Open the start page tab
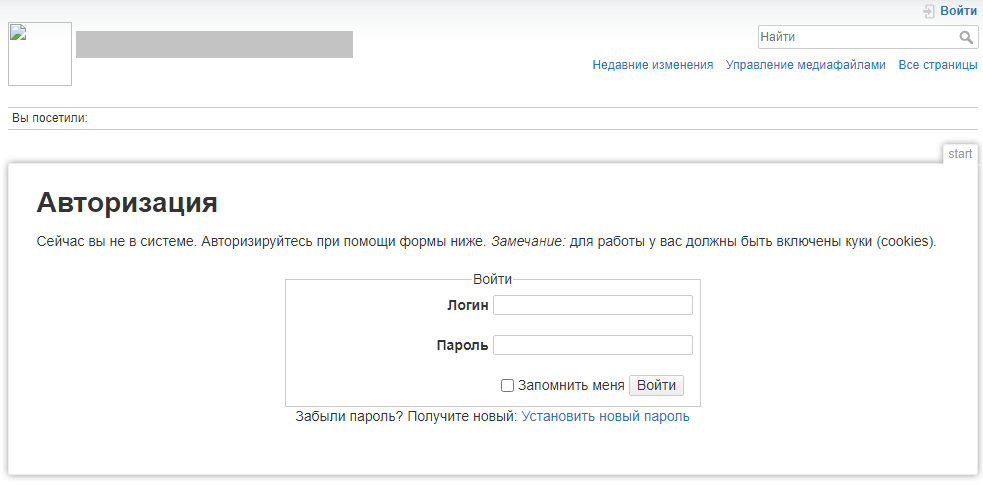This screenshot has width=983, height=485. 960,154
